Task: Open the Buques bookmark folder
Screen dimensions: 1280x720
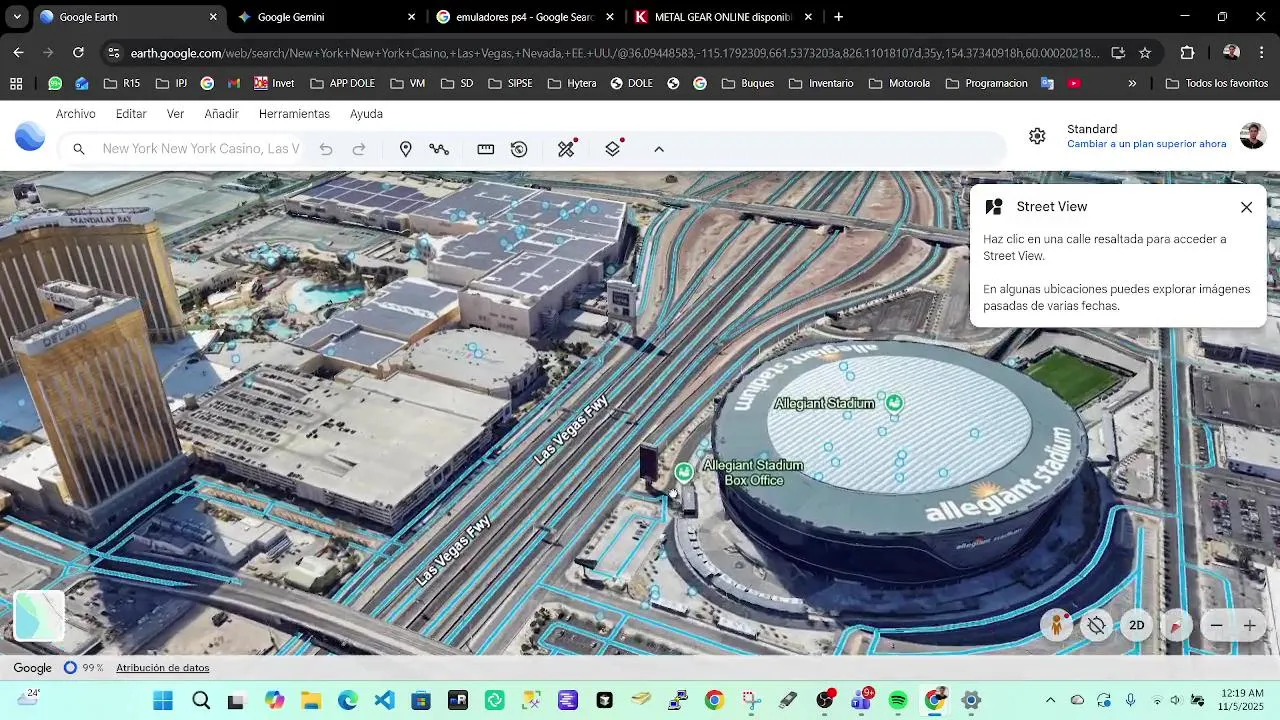Action: [747, 83]
